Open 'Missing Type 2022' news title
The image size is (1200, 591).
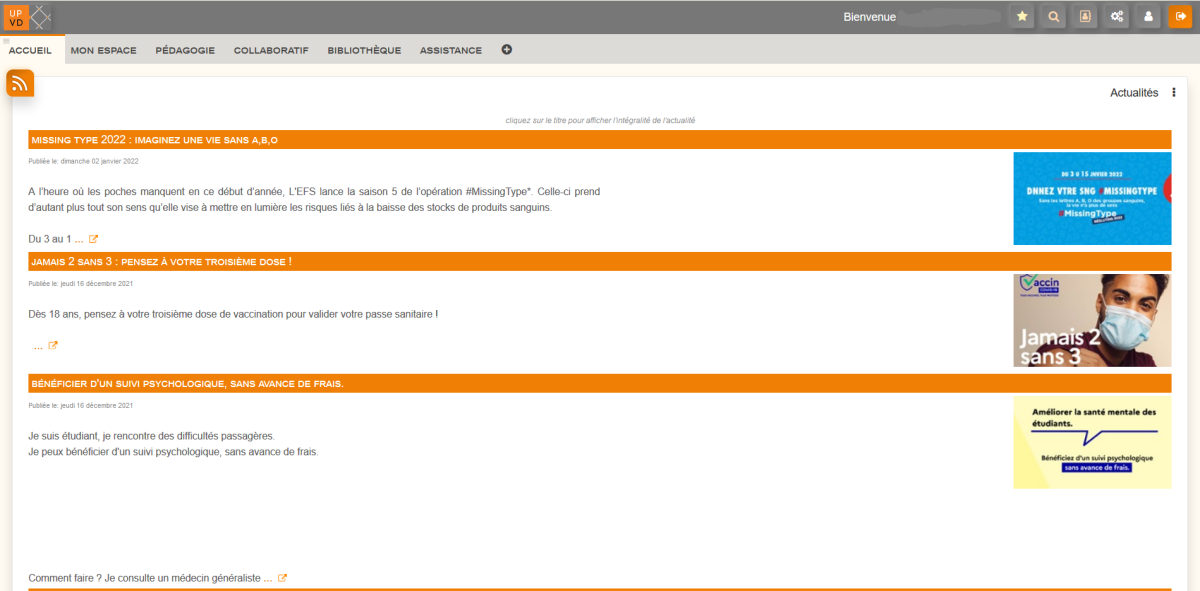point(154,140)
